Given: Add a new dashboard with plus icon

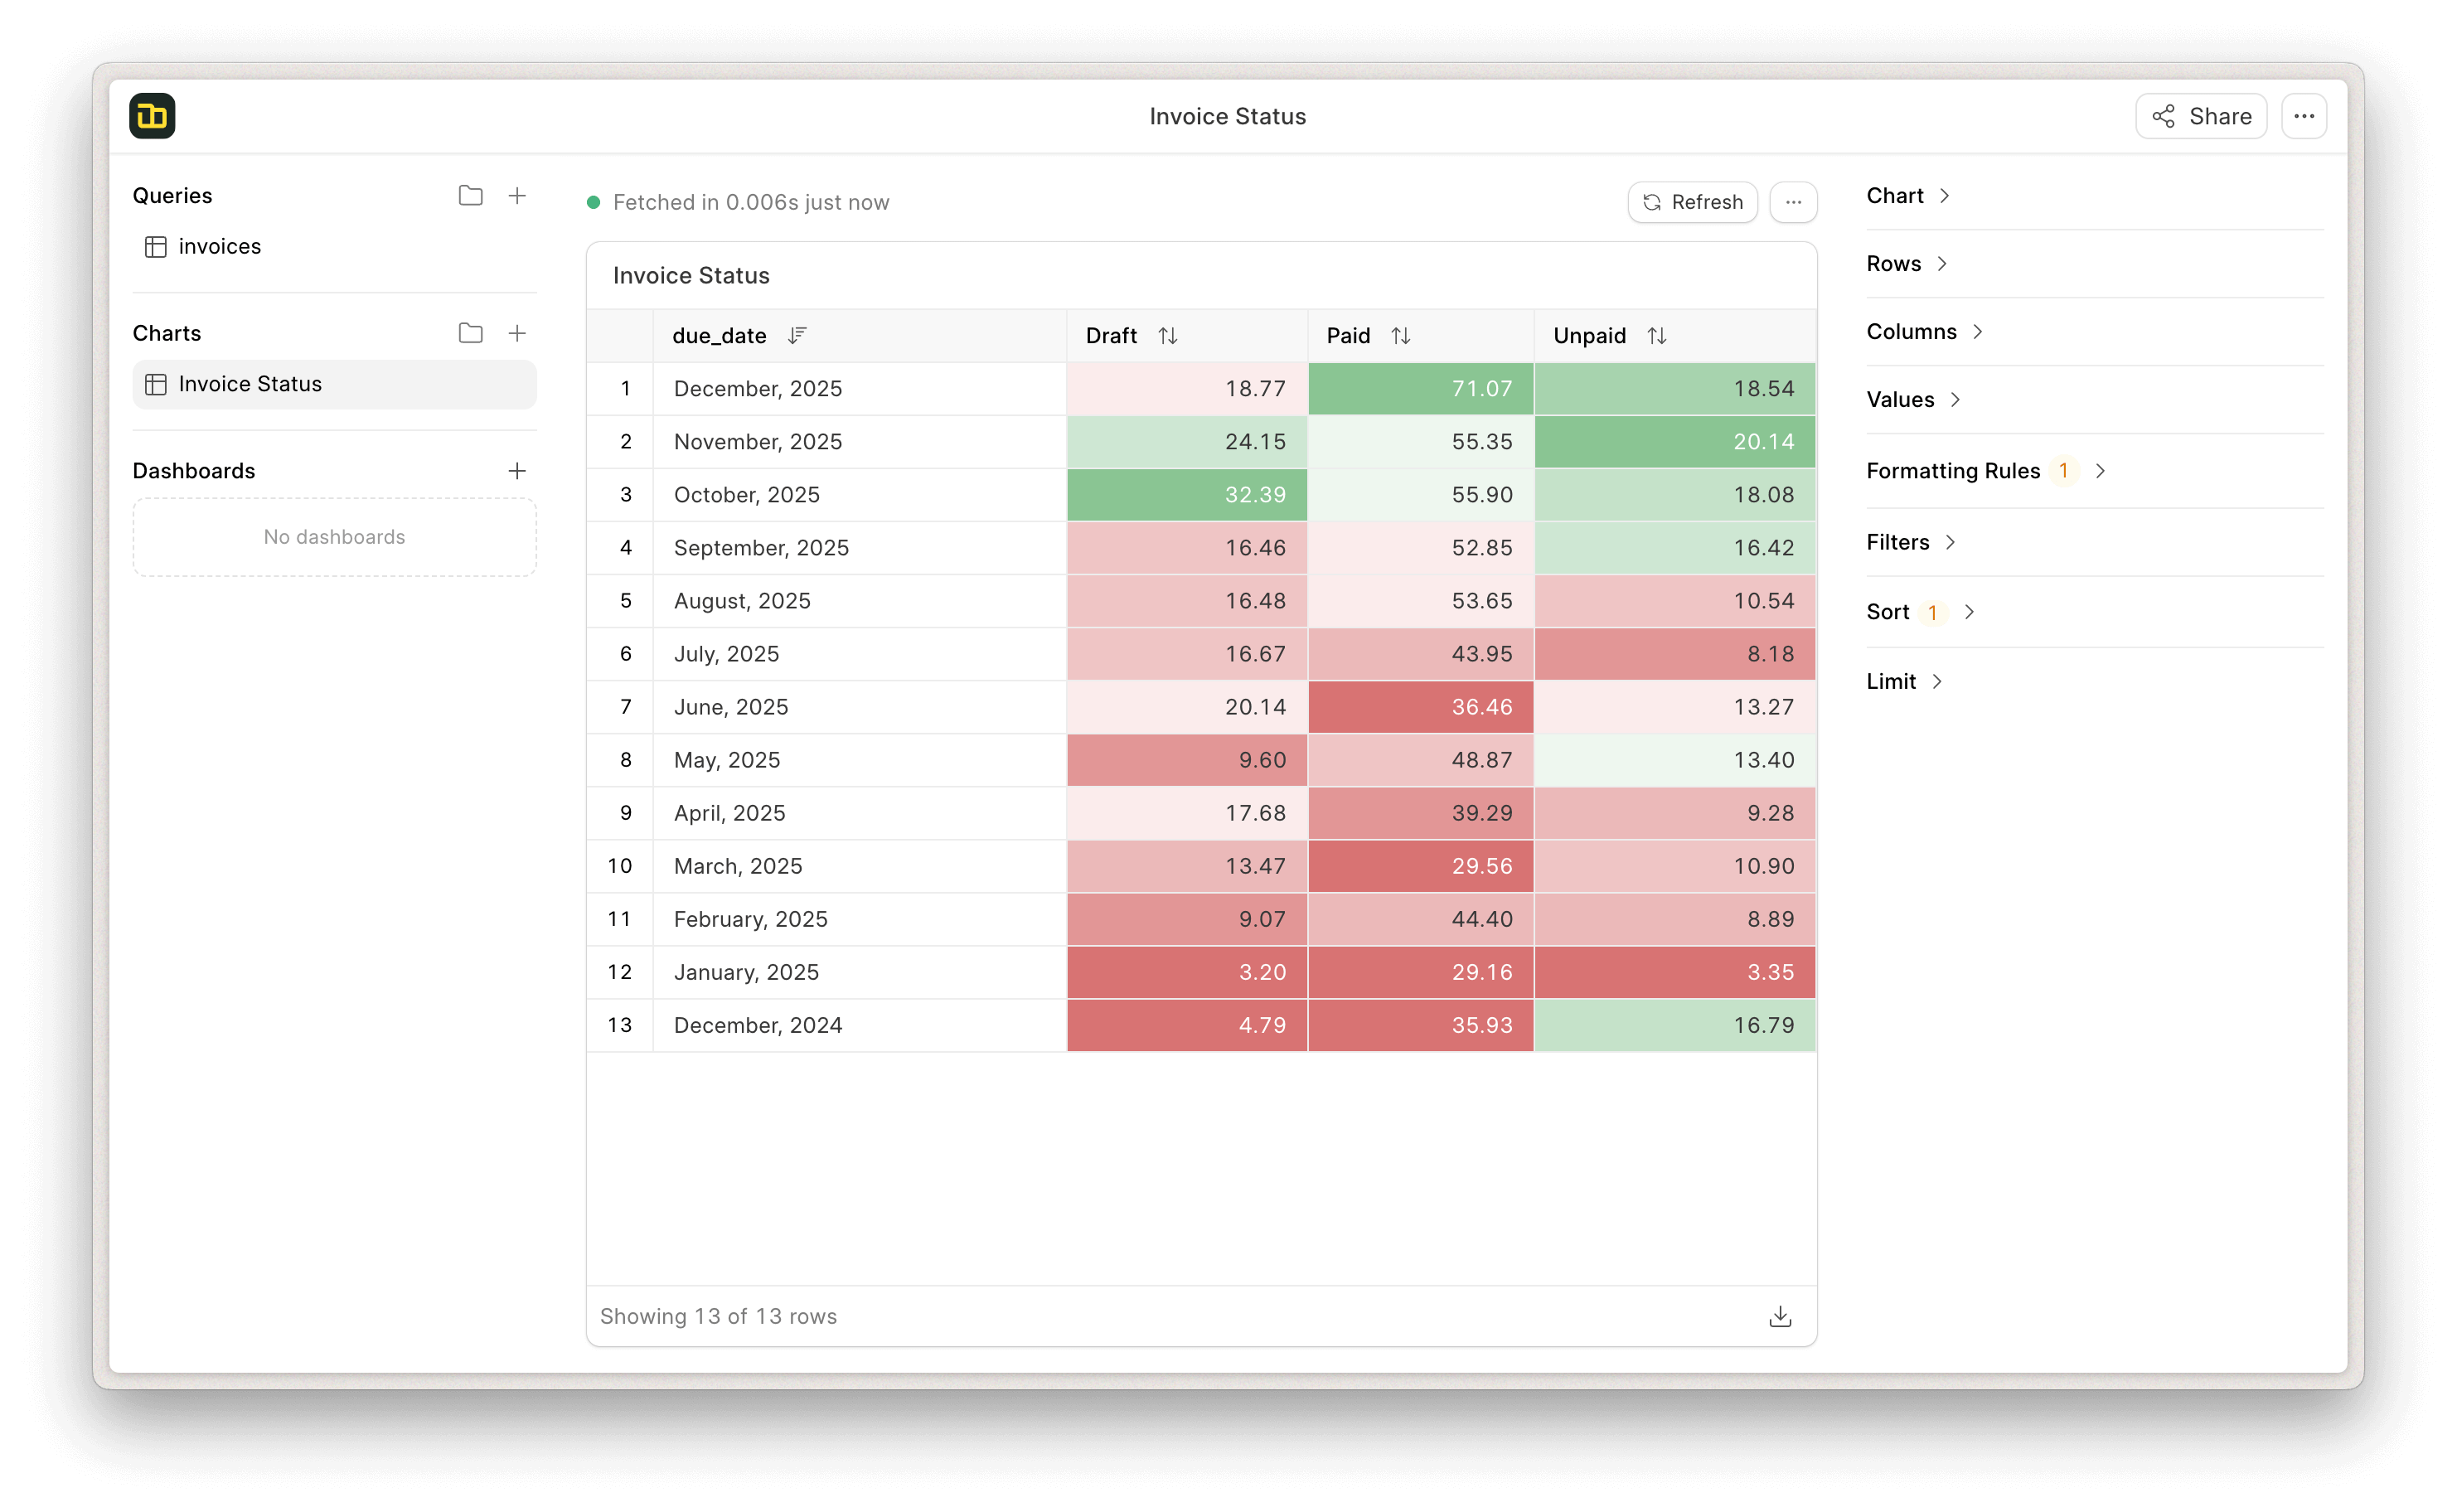Looking at the screenshot, I should pos(517,471).
